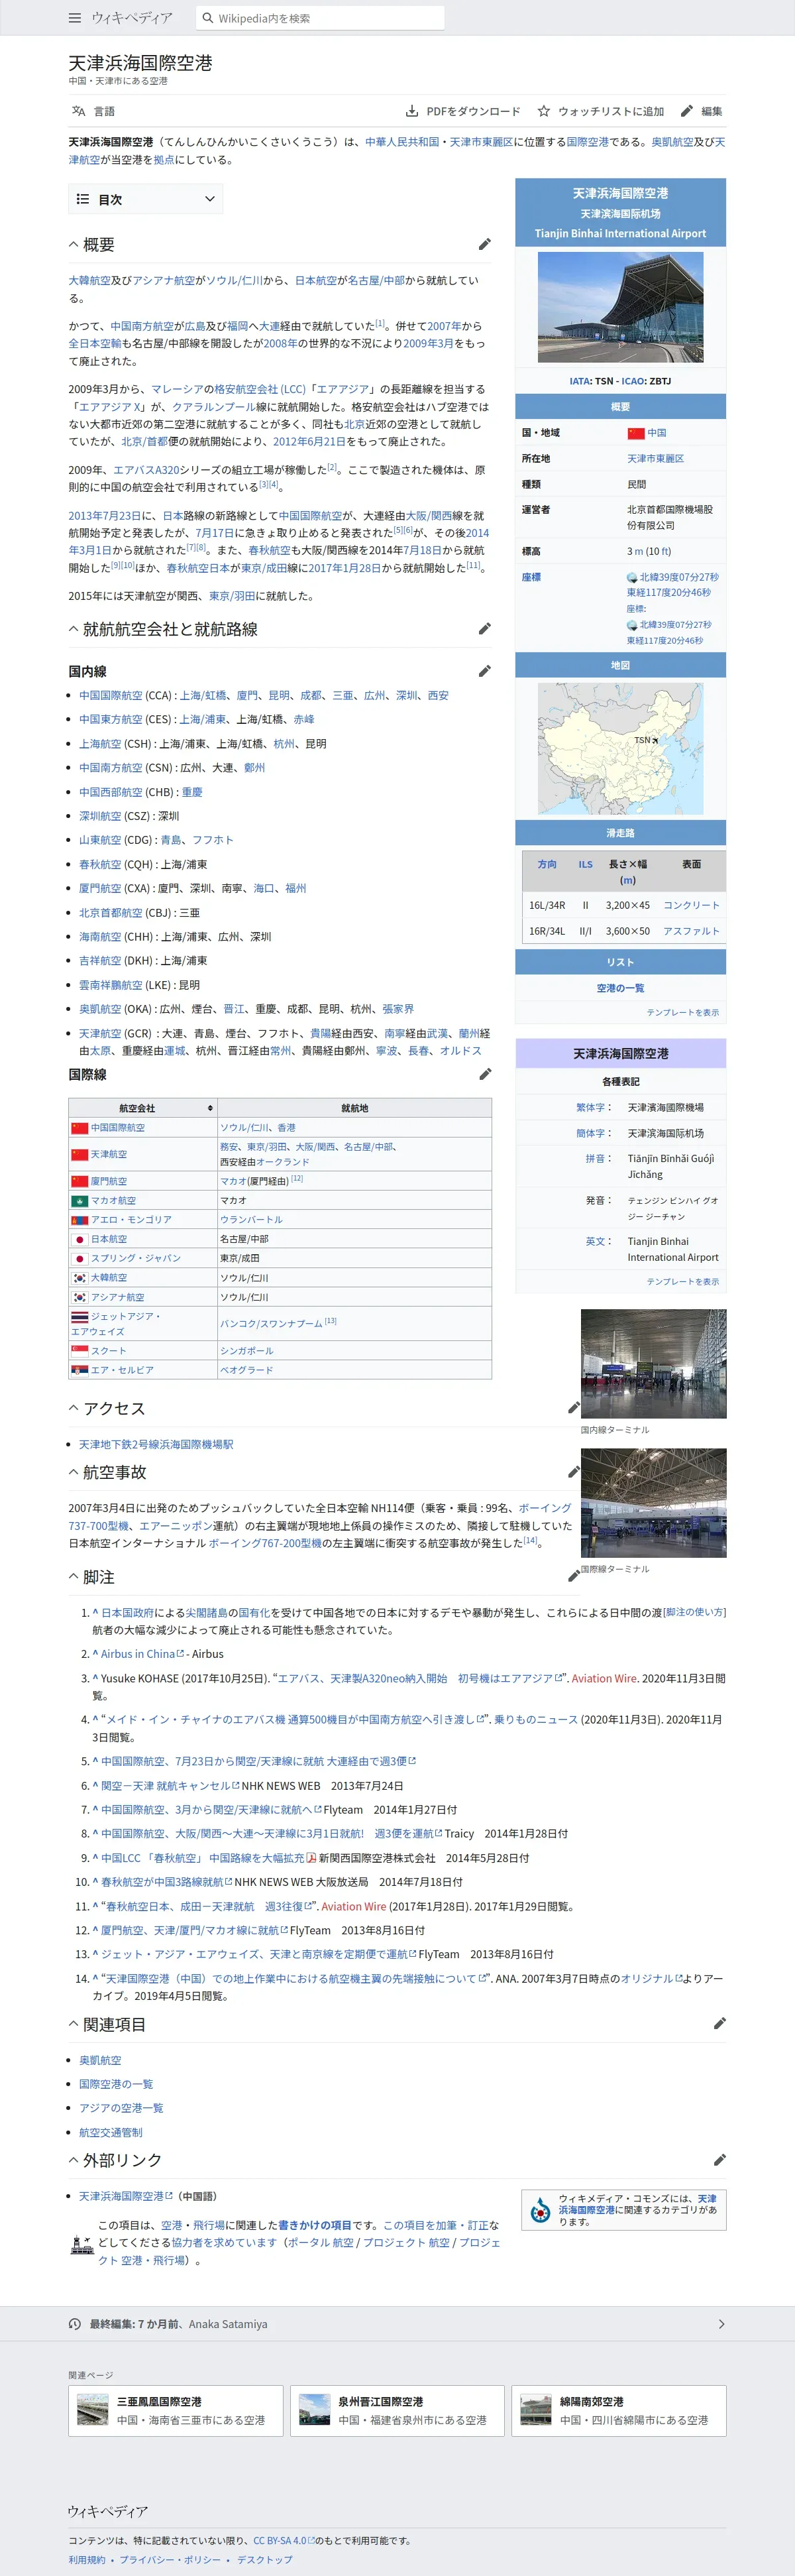Screen dimensions: 795x2576
Task: Click the PDF download icon
Action: pyautogui.click(x=412, y=111)
